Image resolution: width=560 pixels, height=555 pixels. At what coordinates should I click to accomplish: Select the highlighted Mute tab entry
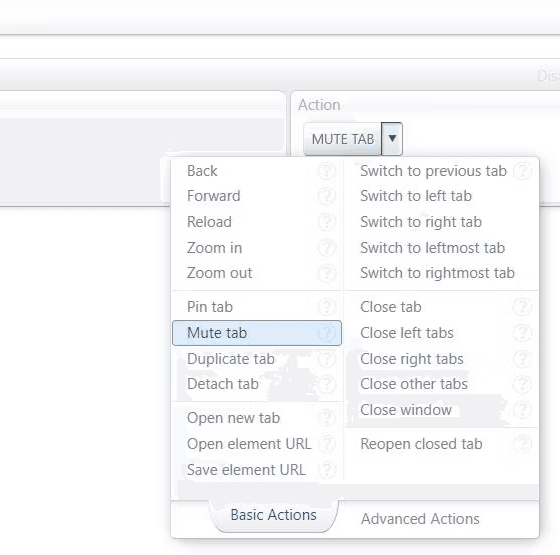257,333
